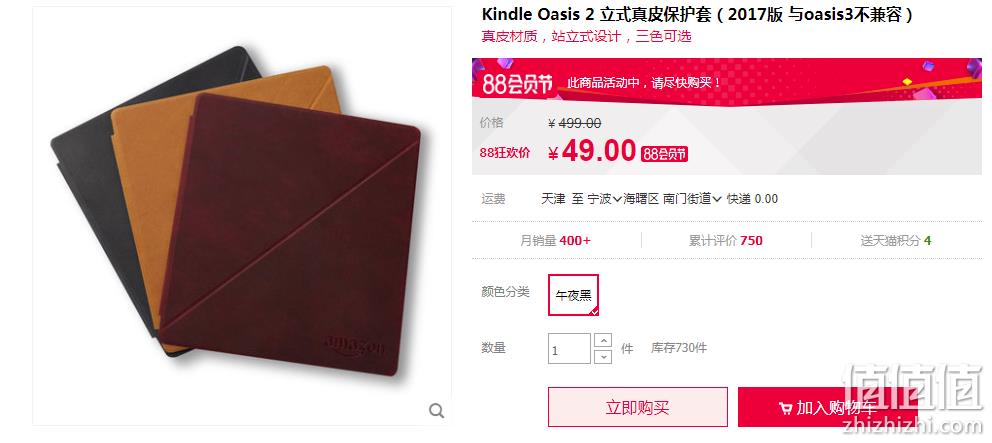The width and height of the screenshot is (992, 443).
Task: Click the 88会员节 tag beside price
Action: [664, 154]
